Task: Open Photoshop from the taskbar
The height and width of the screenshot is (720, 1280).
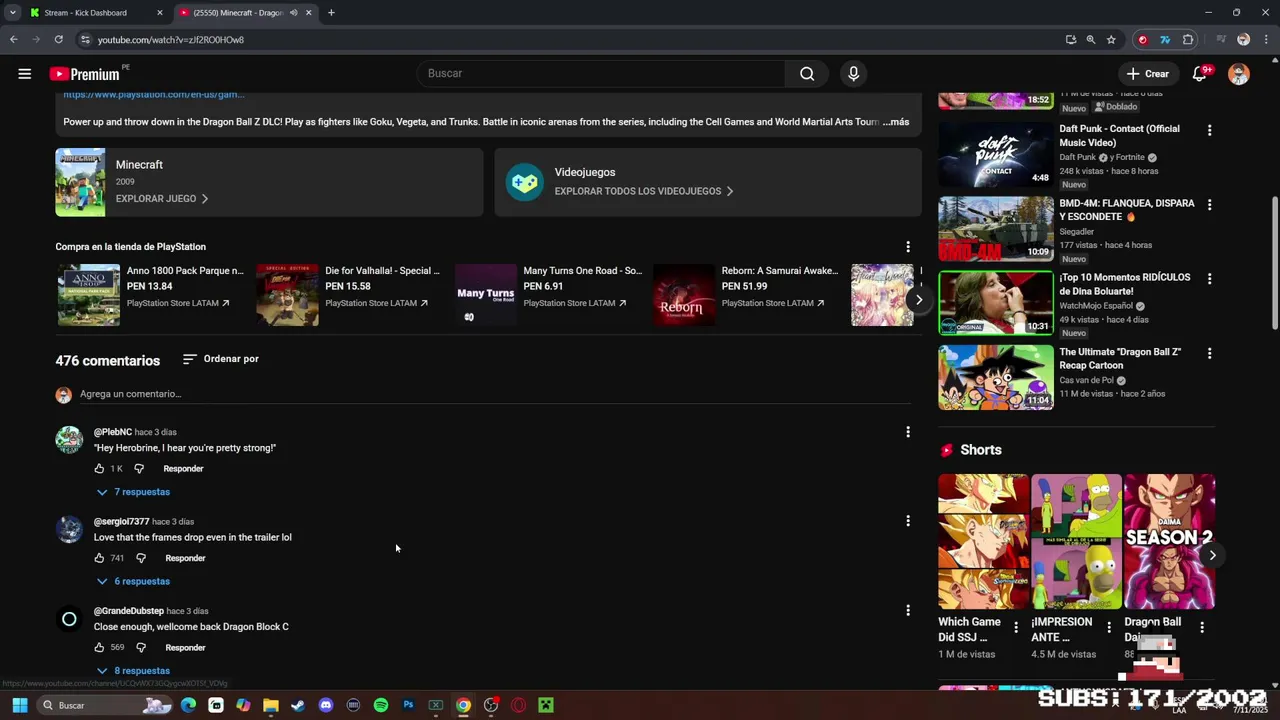Action: [x=408, y=705]
